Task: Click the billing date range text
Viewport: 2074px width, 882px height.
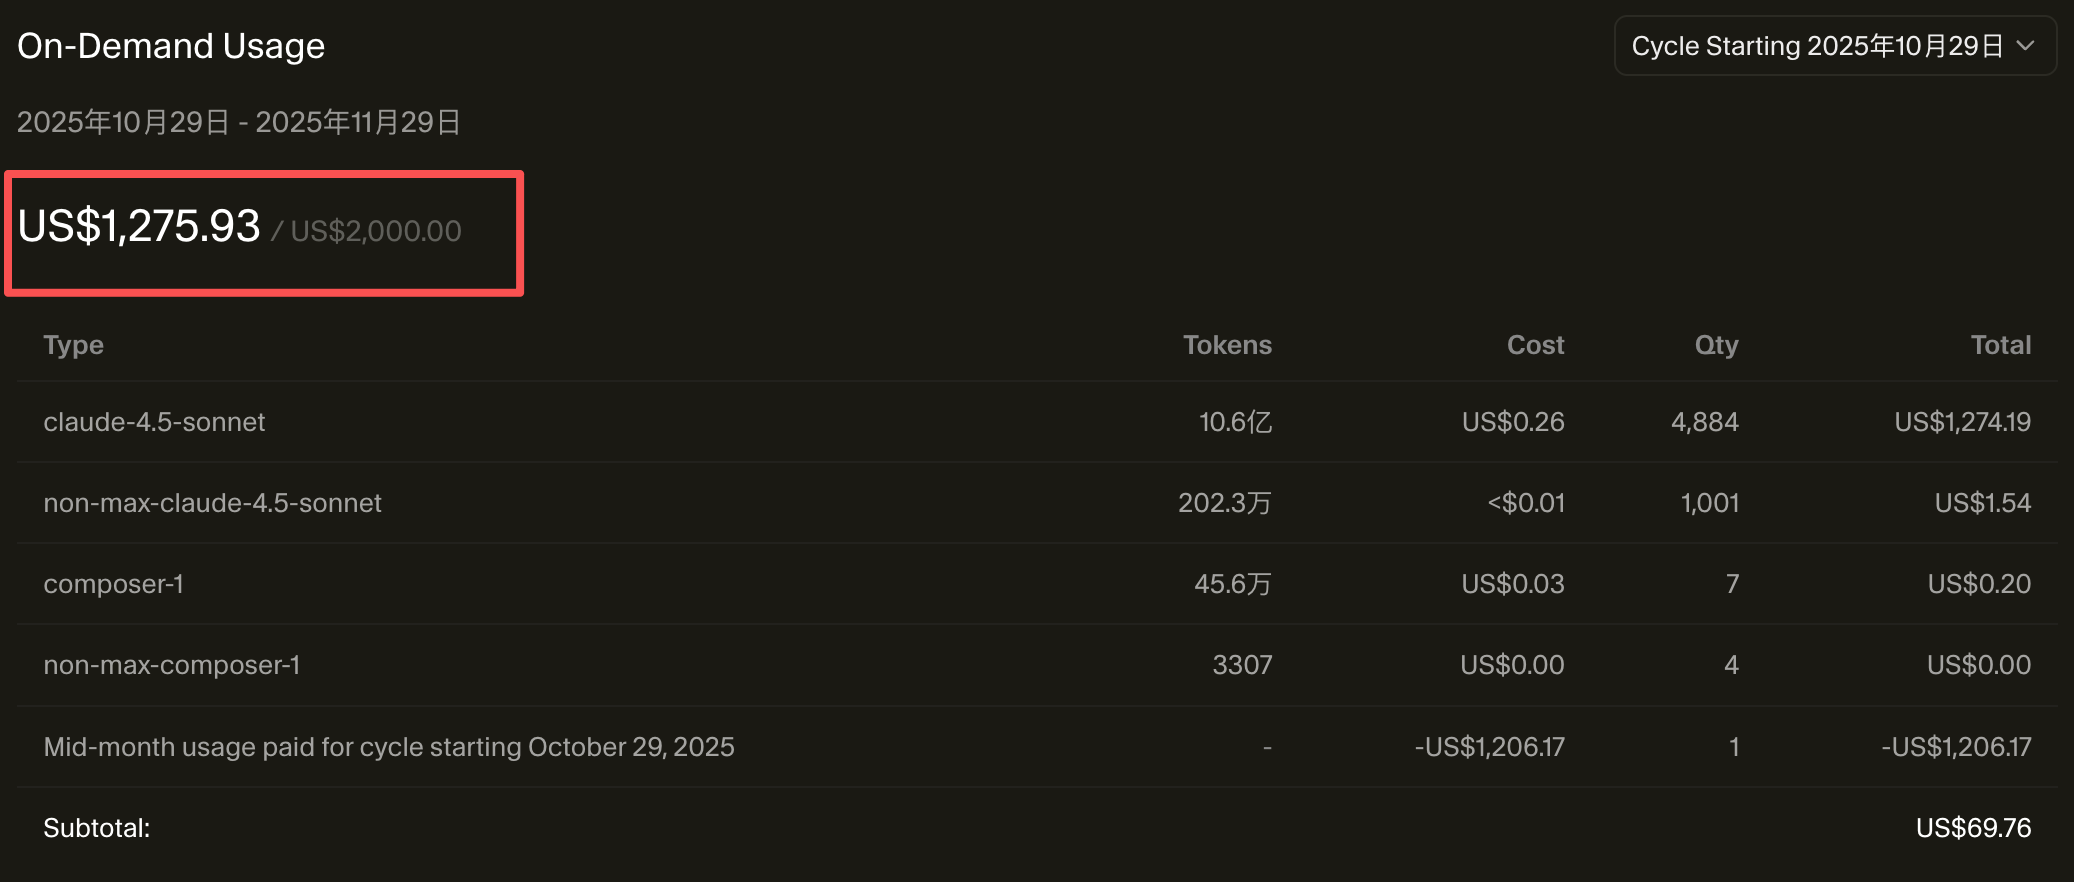Action: tap(238, 122)
